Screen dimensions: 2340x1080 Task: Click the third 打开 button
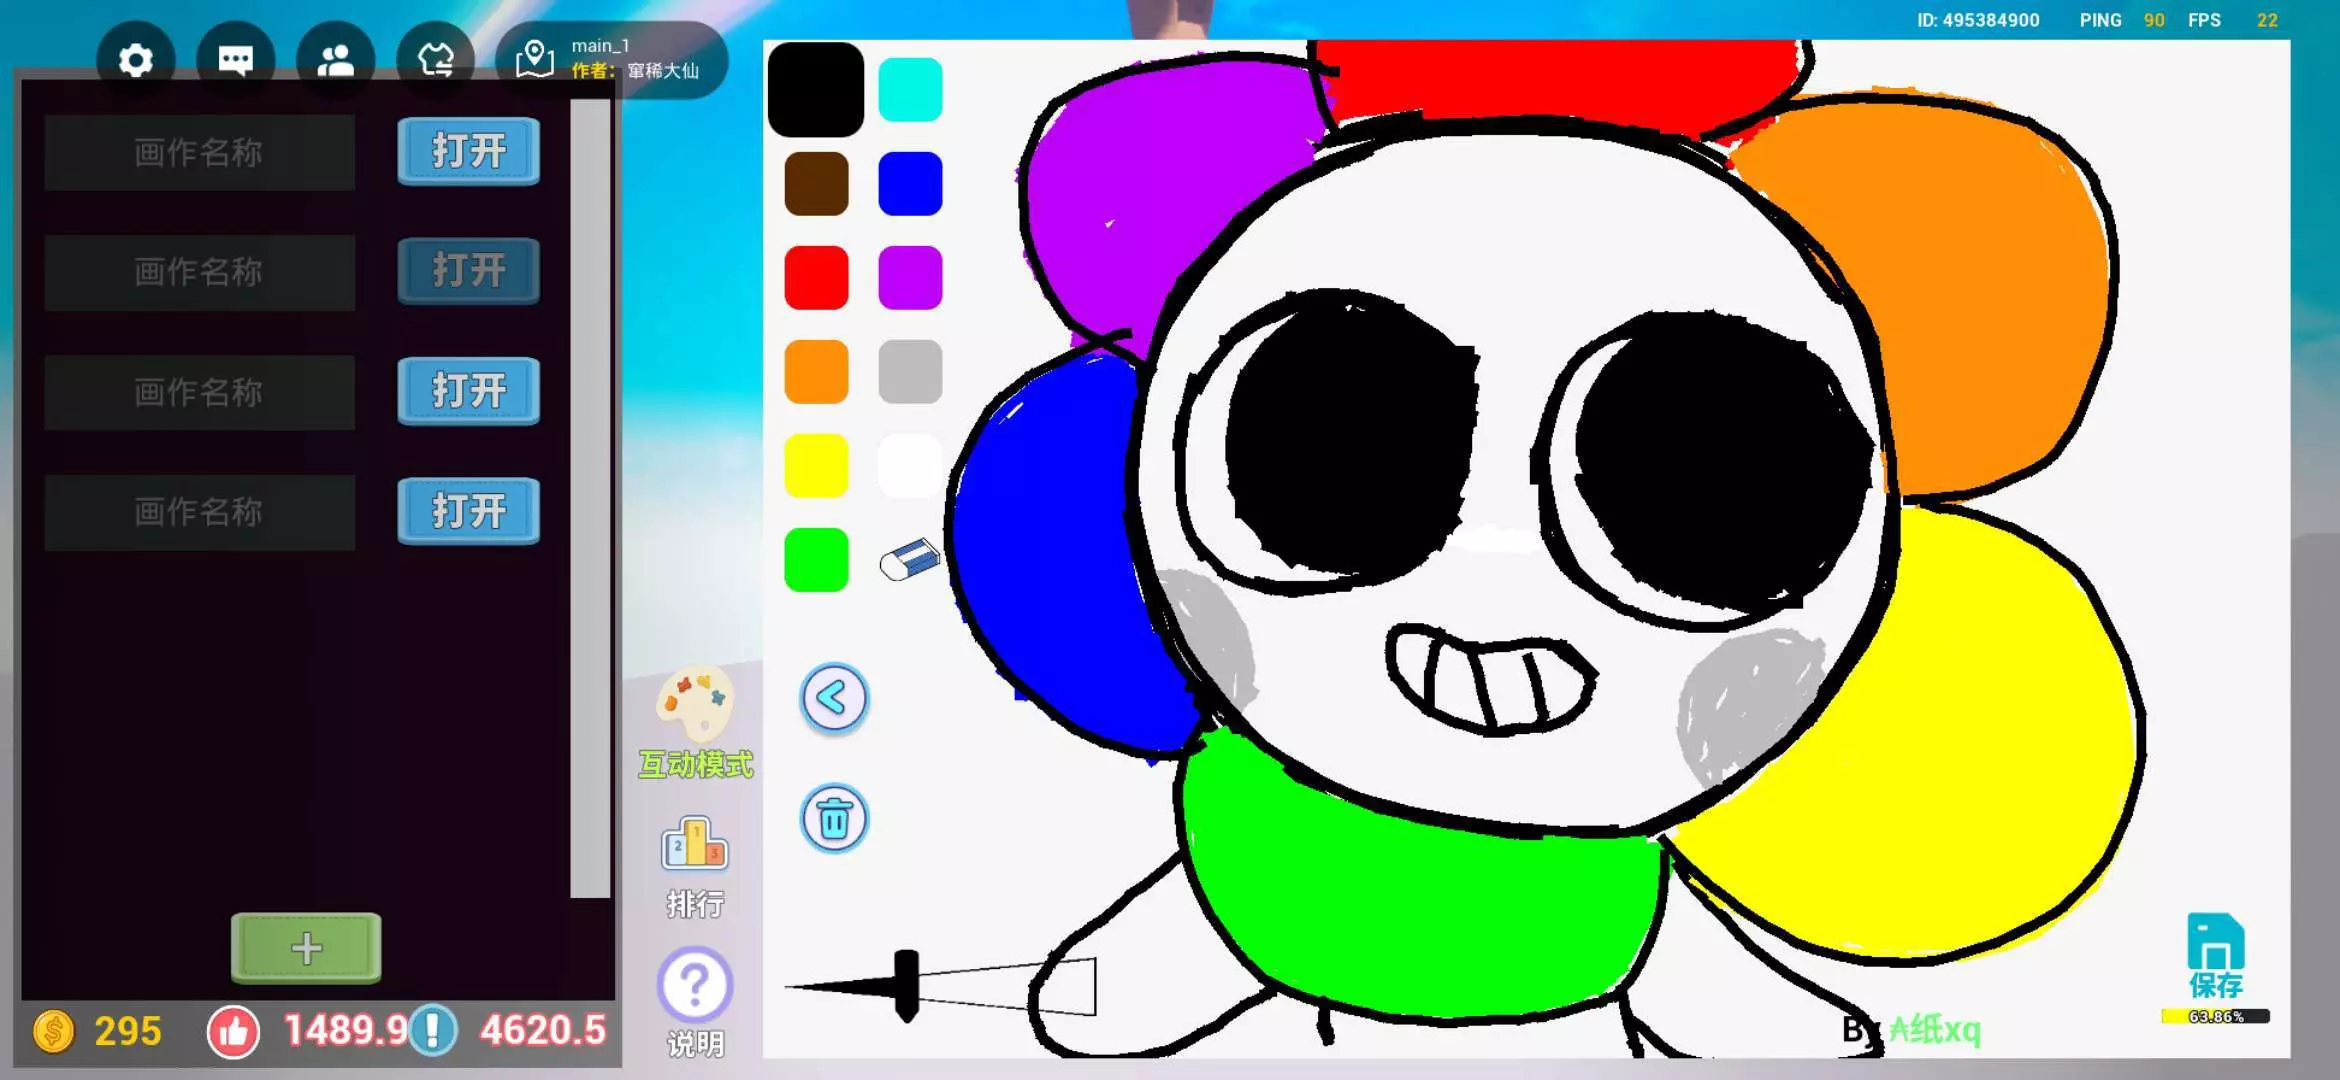pos(468,391)
